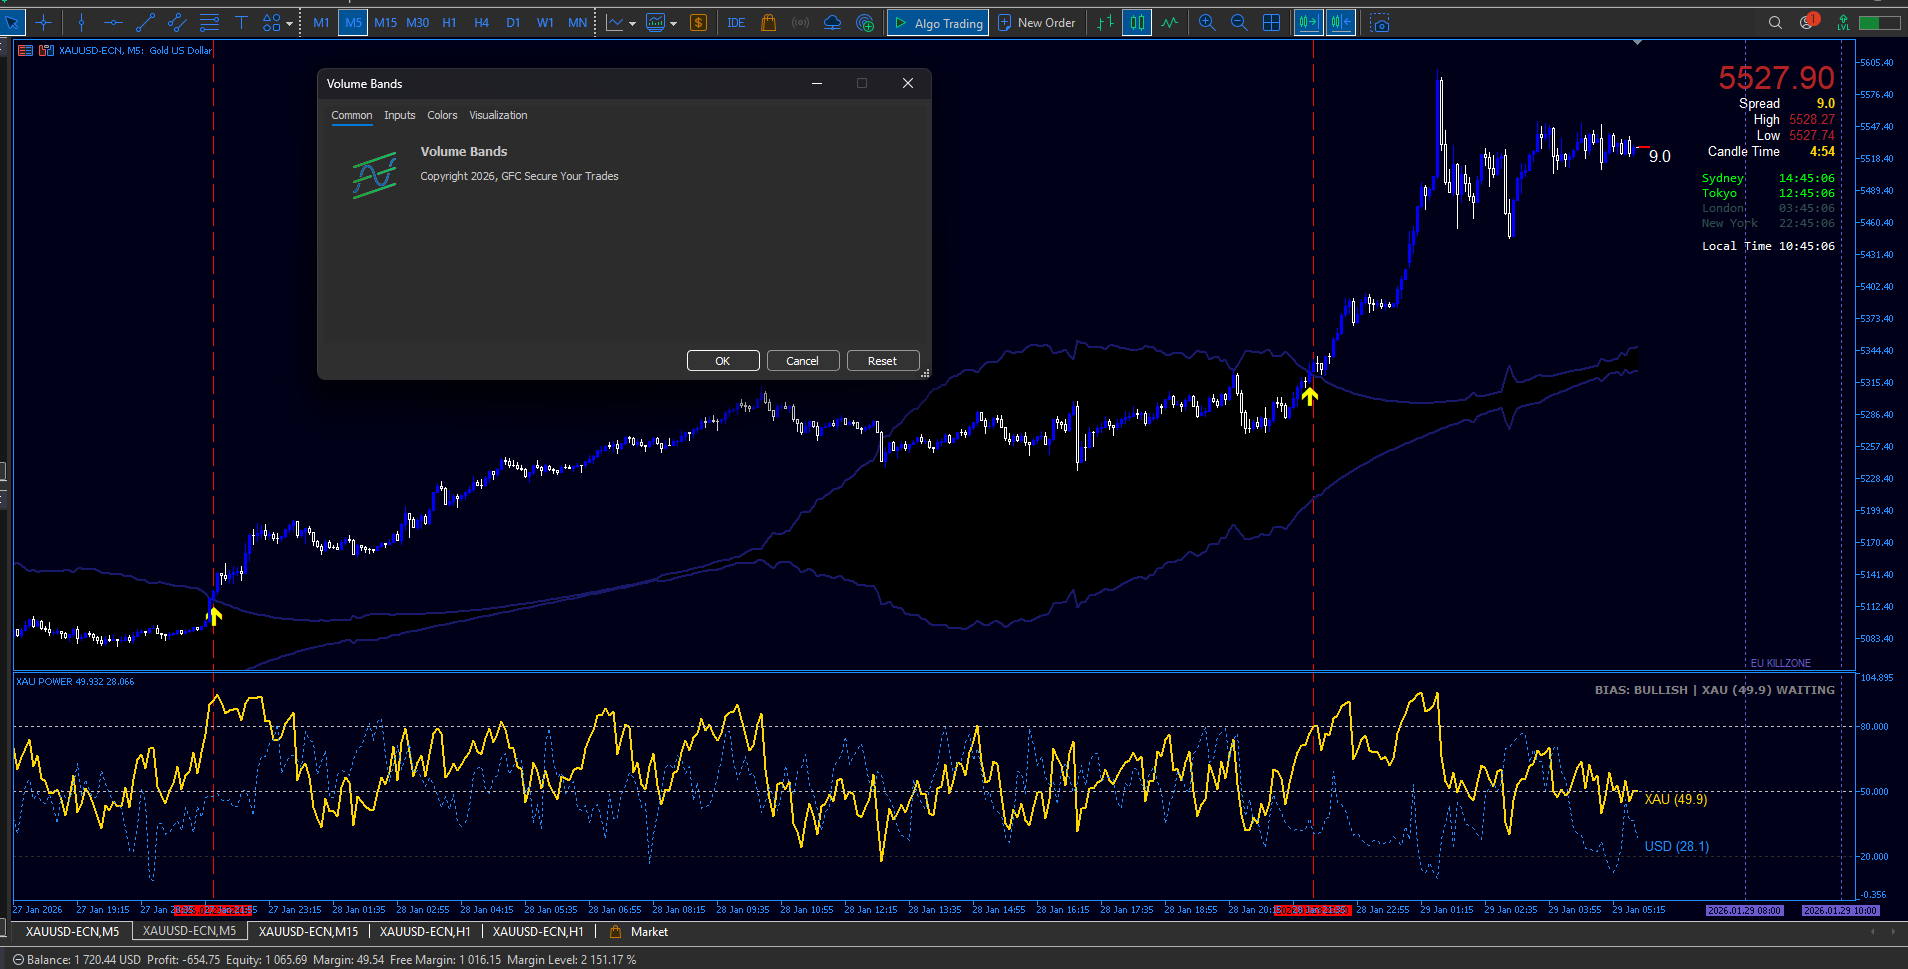Toggle the Algo Trading button
Viewport: 1908px width, 969px height.
point(938,22)
